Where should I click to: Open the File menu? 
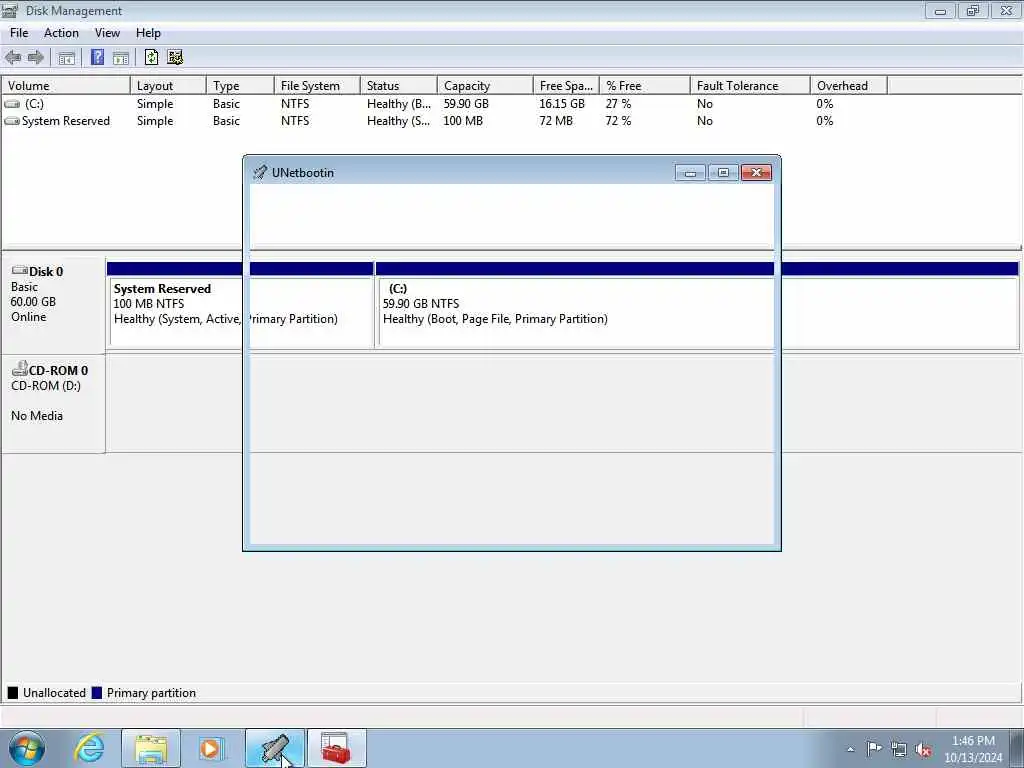[19, 33]
